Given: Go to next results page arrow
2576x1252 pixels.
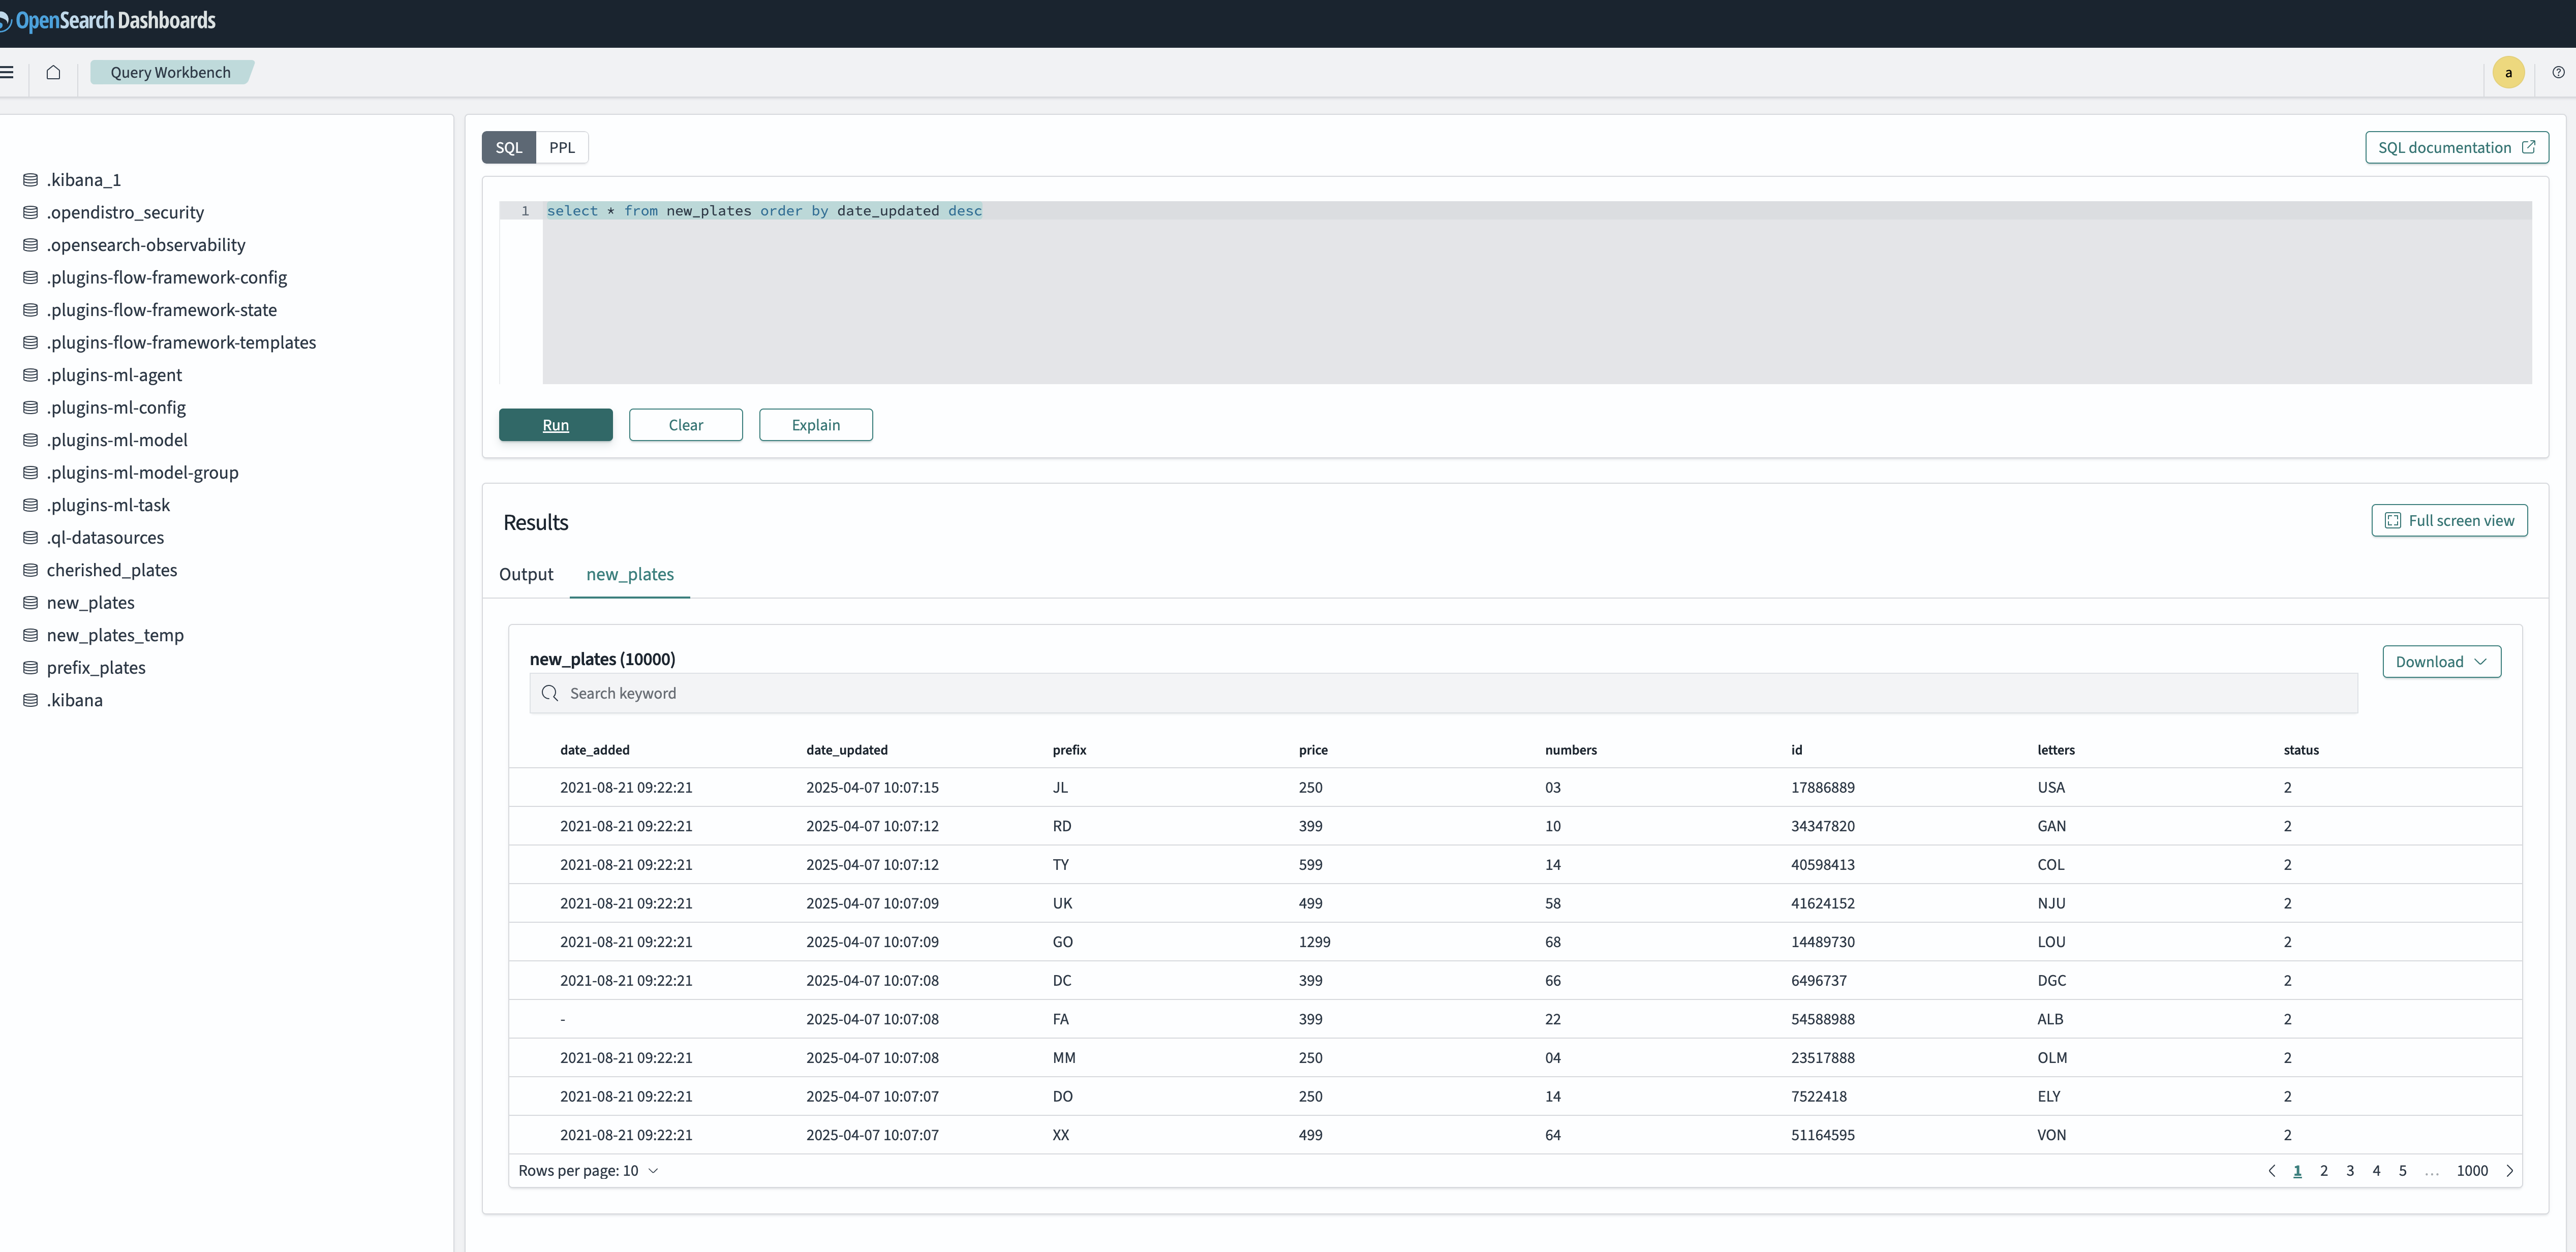Looking at the screenshot, I should click(x=2509, y=1171).
